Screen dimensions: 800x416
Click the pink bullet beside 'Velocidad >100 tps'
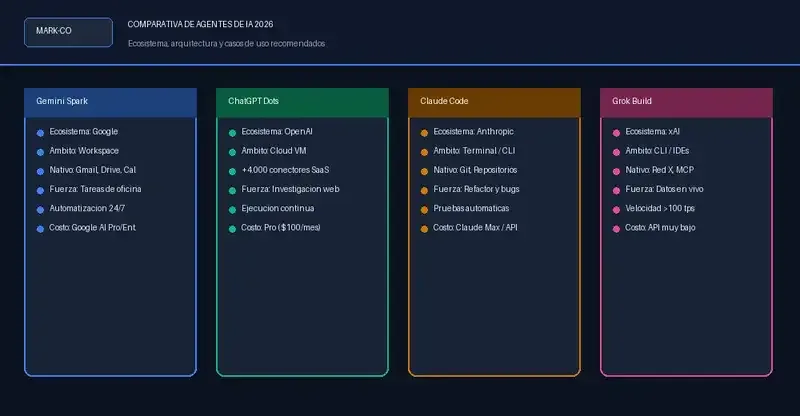[616, 209]
